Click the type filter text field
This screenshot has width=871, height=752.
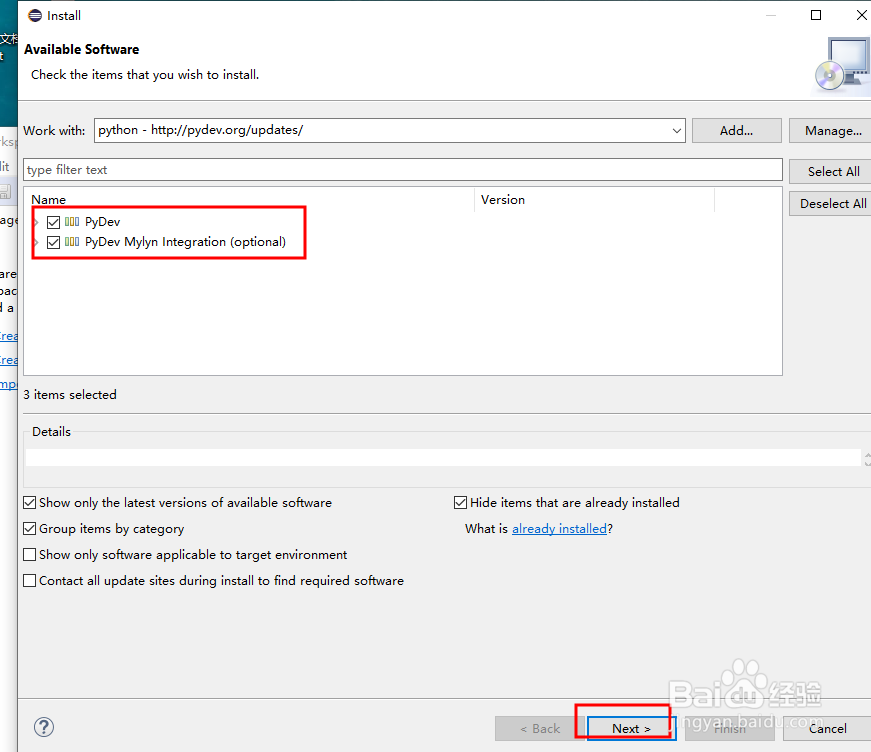(403, 169)
